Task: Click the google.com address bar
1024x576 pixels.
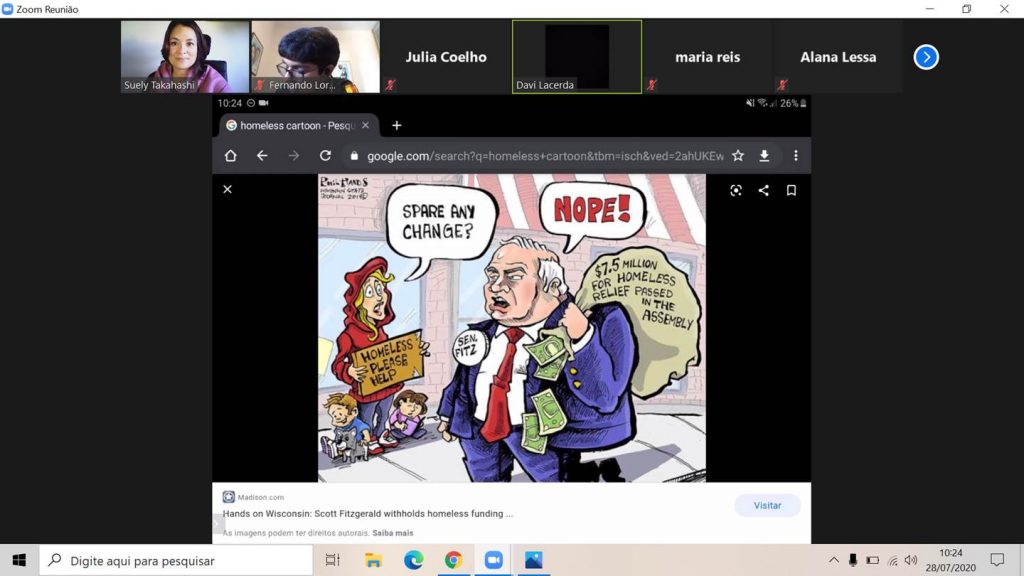Action: pyautogui.click(x=545, y=156)
